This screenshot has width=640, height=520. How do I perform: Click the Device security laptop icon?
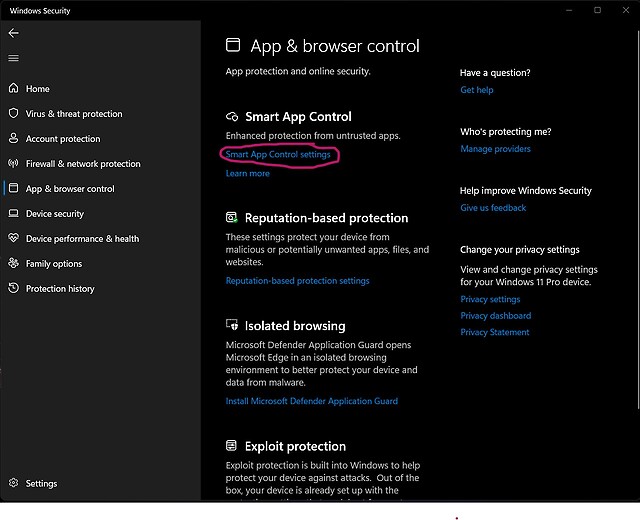[x=14, y=214]
